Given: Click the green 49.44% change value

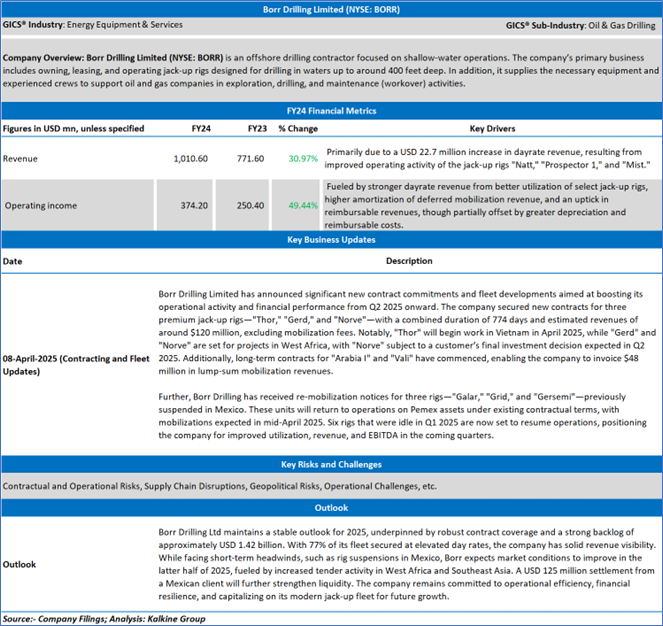Looking at the screenshot, I should point(303,206).
